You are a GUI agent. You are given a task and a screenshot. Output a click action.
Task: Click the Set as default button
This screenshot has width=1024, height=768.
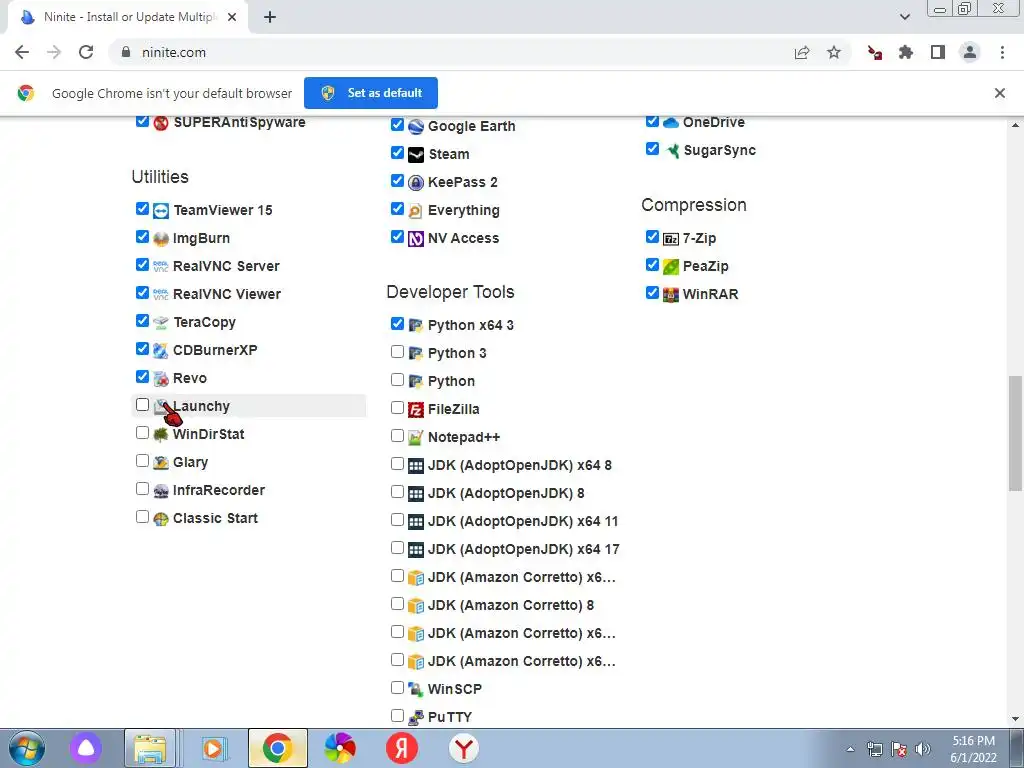371,93
